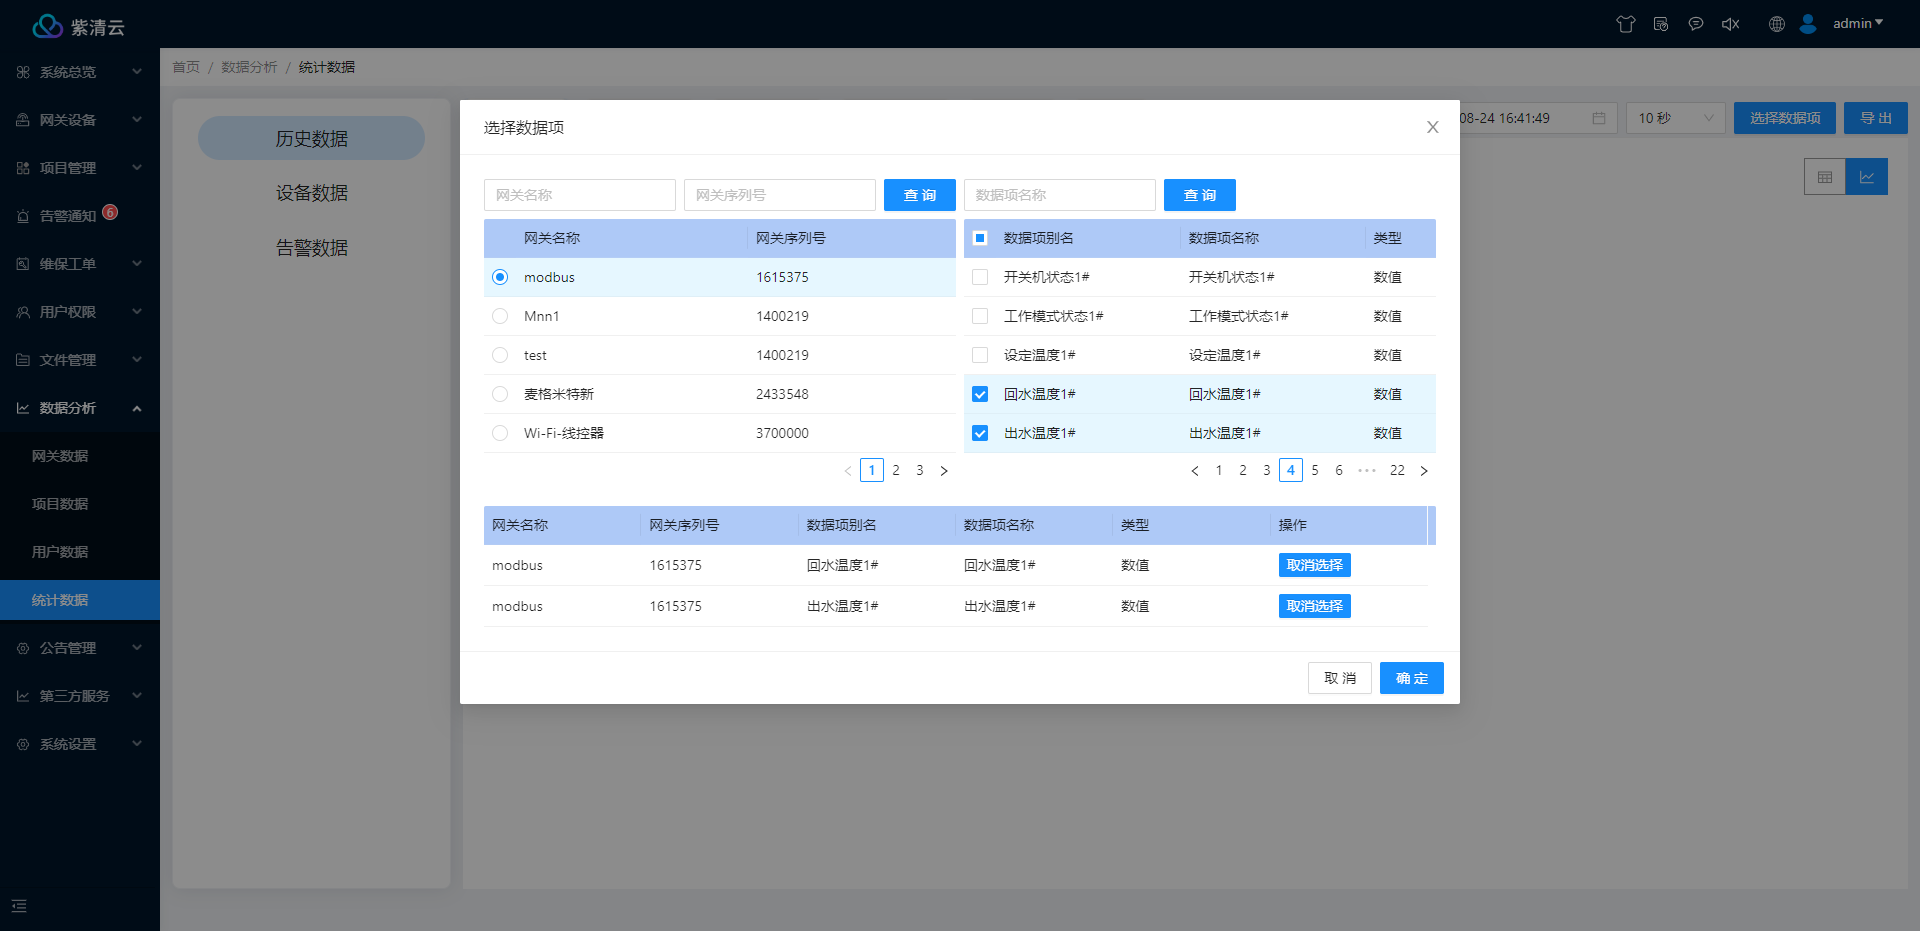Open 网关数据 submenu item

click(80, 456)
